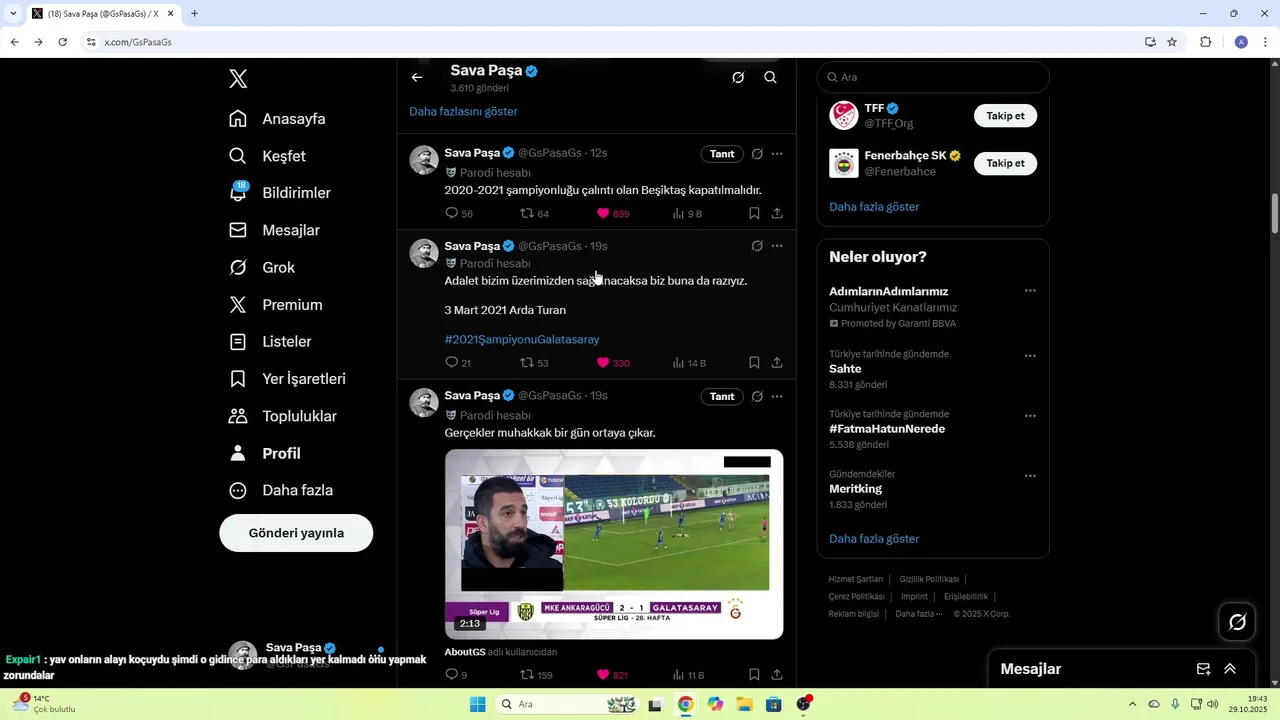
Task: Click Grok icon on Beşiktaş post
Action: tap(757, 154)
